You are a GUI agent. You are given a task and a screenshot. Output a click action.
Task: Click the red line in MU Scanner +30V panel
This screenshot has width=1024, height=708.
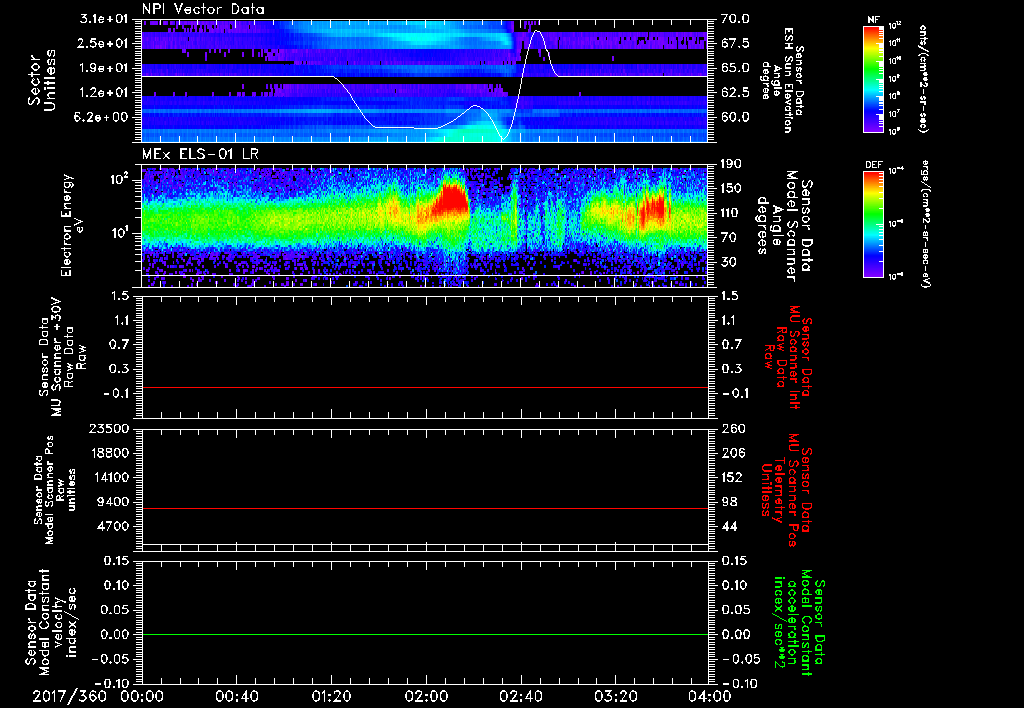pos(424,387)
